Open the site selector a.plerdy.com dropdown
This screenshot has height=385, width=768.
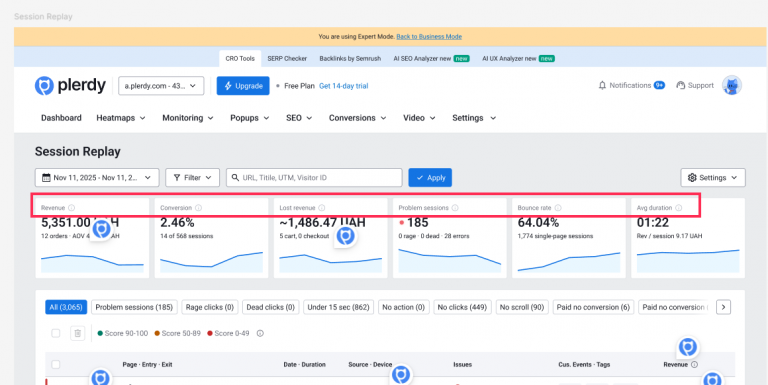pos(161,86)
